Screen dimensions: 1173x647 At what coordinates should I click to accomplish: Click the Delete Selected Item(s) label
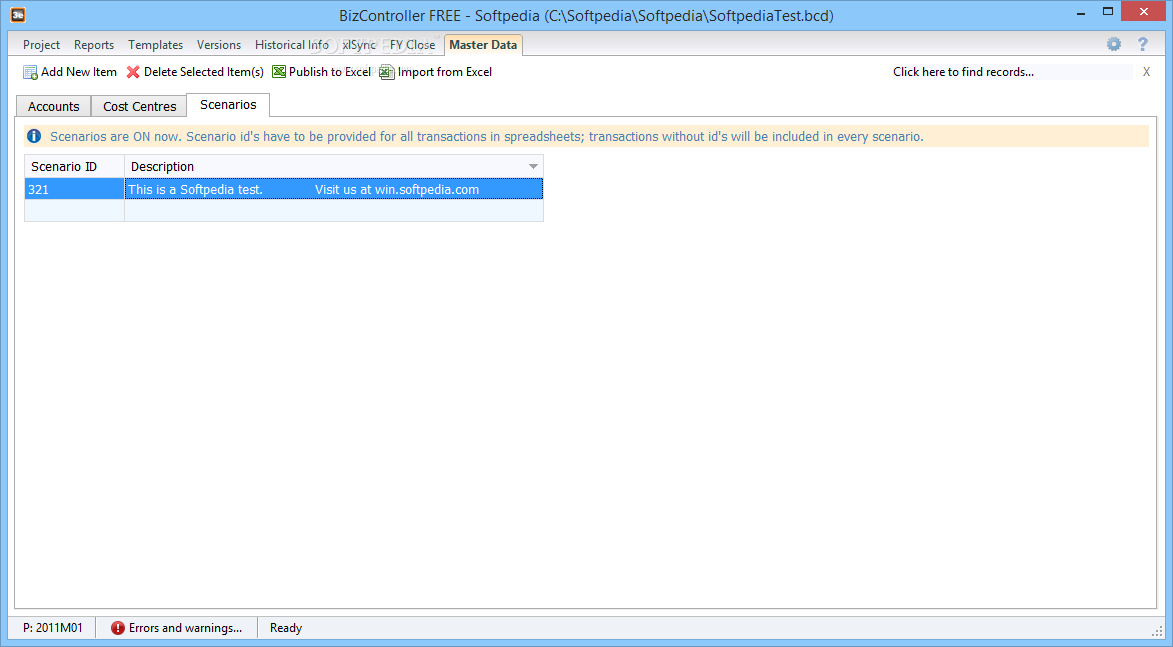pos(203,72)
